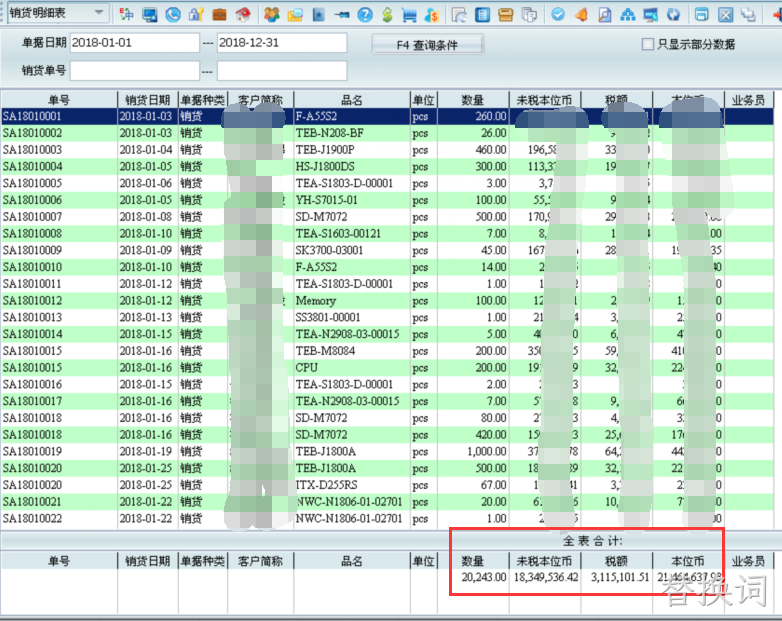This screenshot has width=782, height=621.
Task: Focus the 单据日期 start field 2018-01-01
Action: pyautogui.click(x=135, y=43)
